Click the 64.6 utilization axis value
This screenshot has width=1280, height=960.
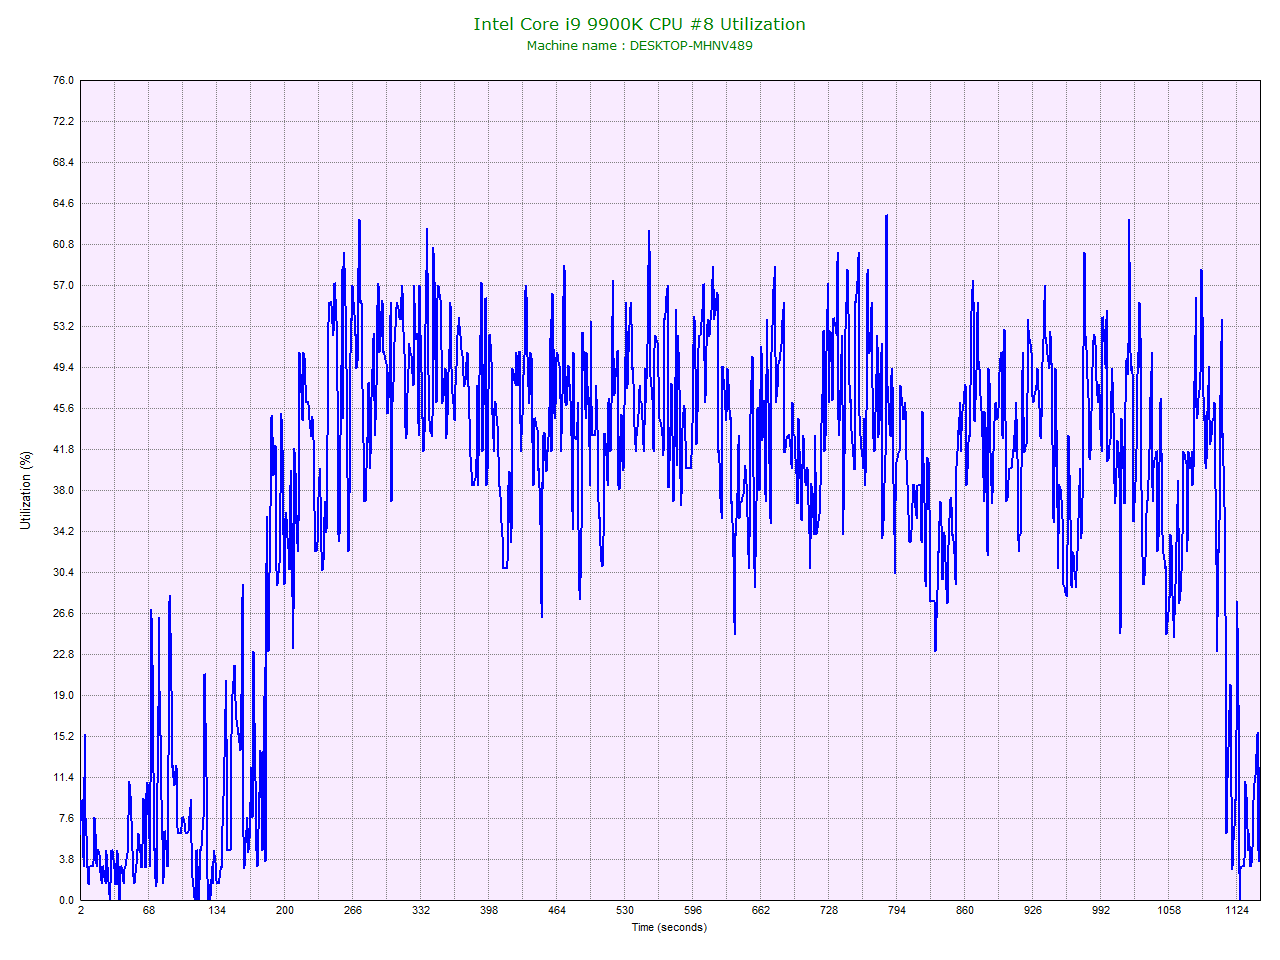point(63,203)
